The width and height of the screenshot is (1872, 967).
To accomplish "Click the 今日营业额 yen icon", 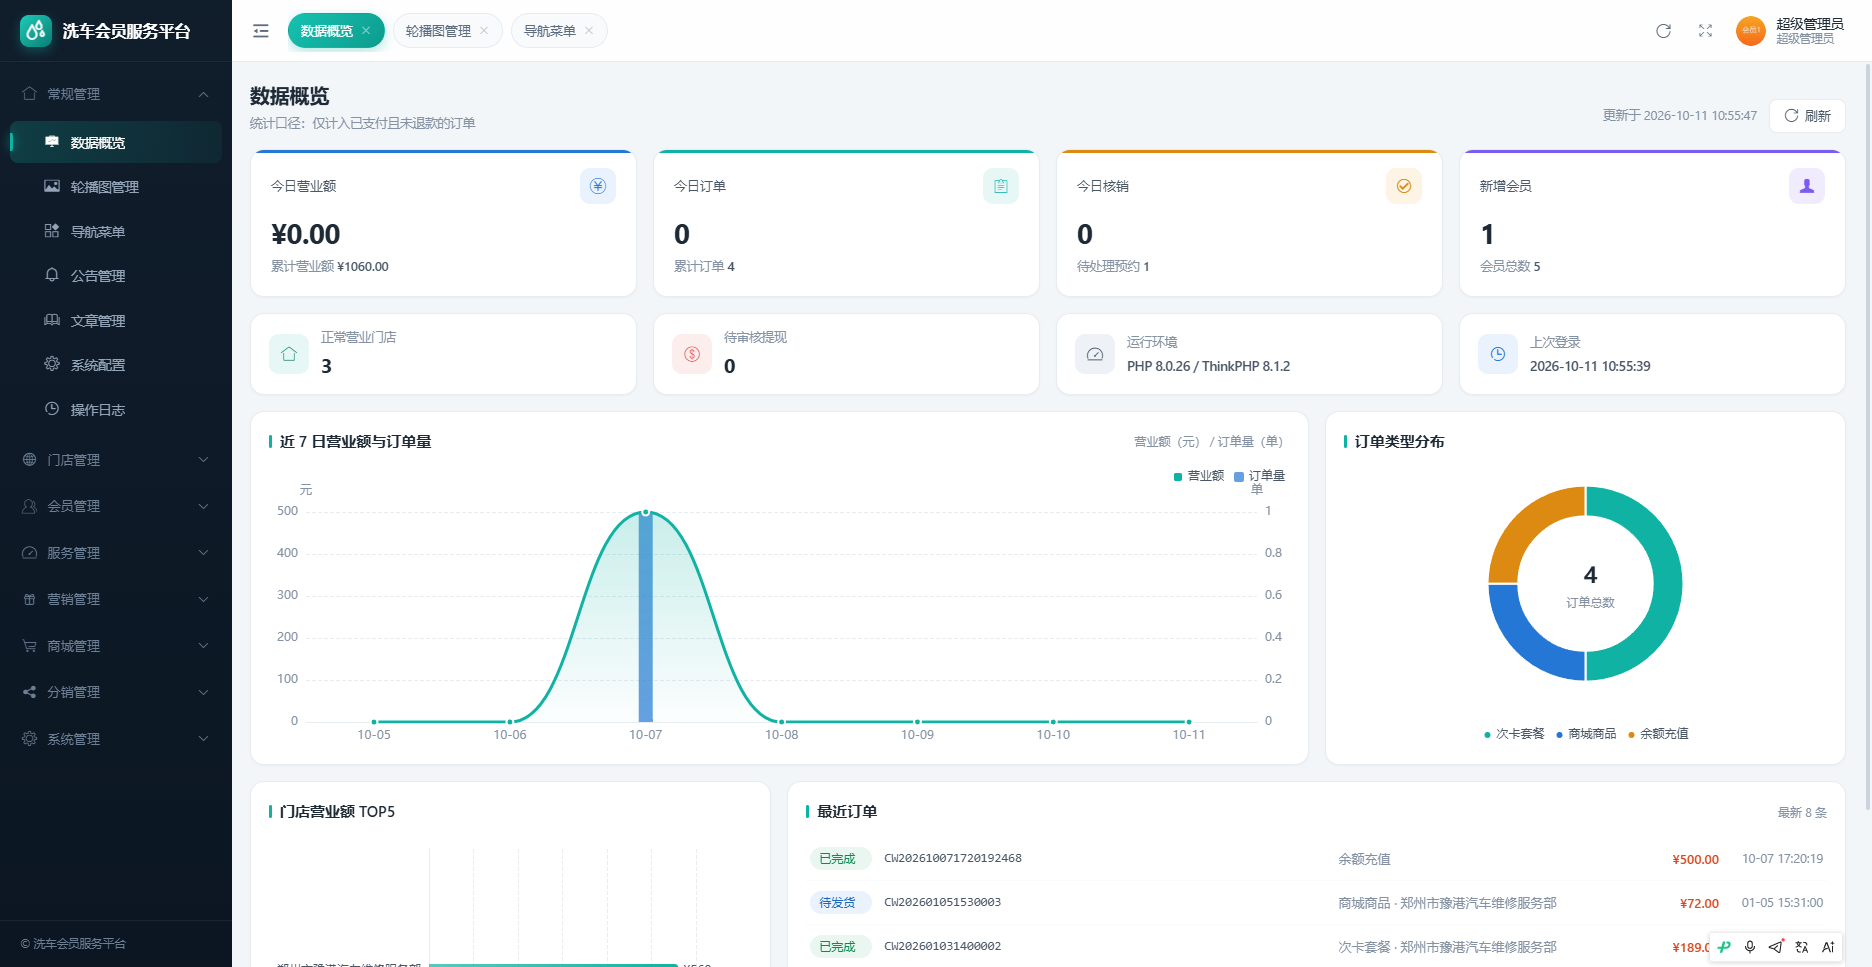I will click(x=598, y=186).
